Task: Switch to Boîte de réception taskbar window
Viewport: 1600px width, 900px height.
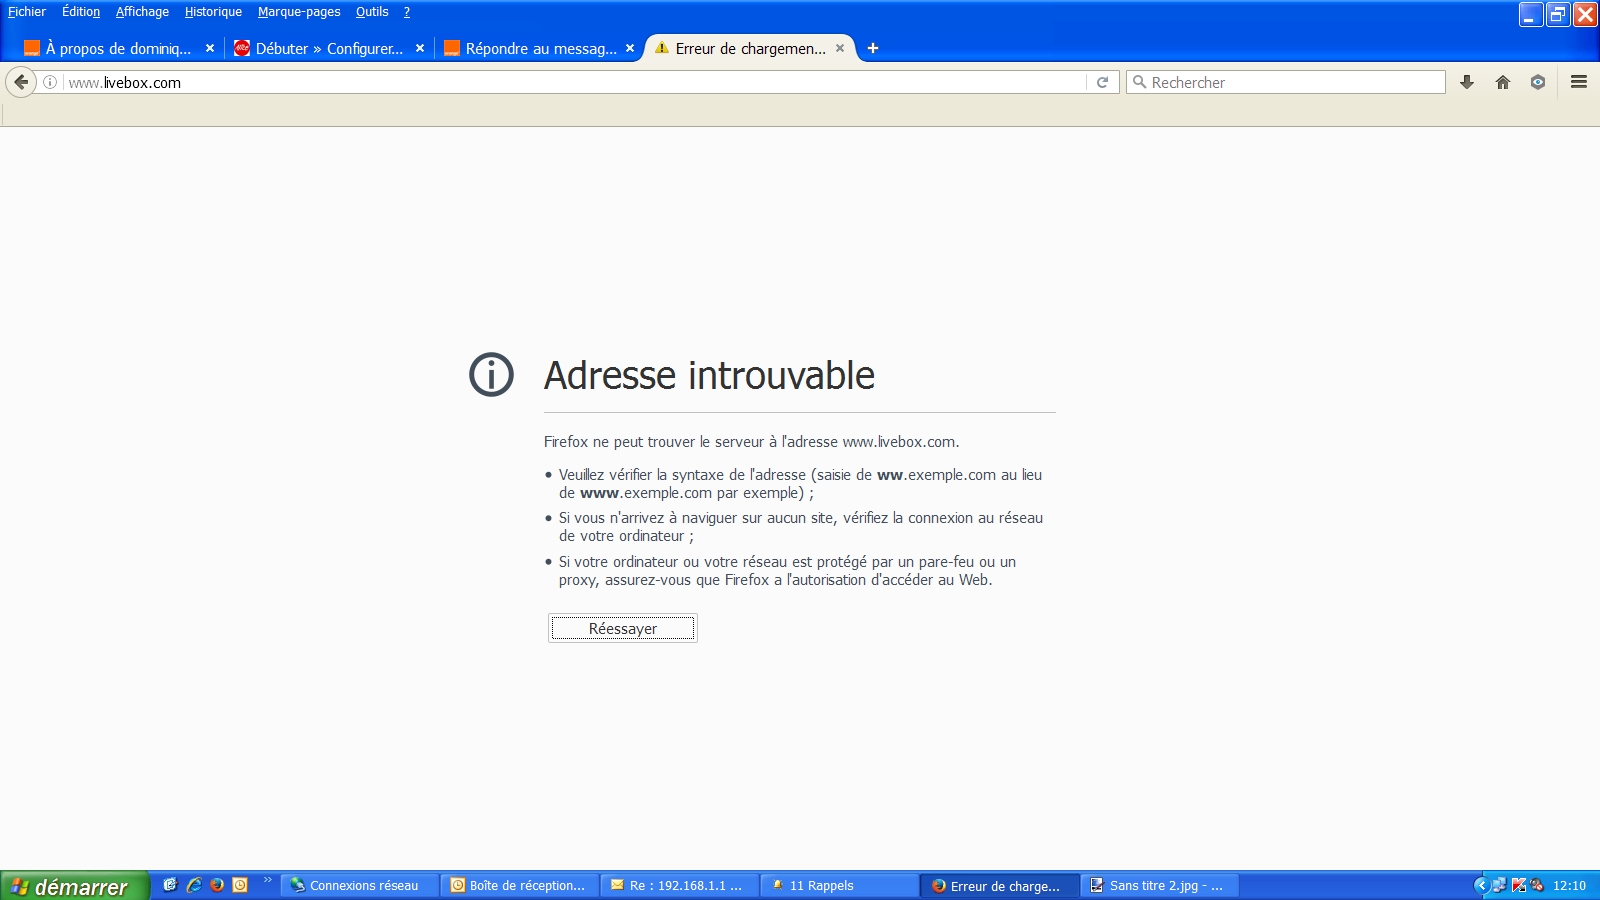Action: click(x=520, y=885)
